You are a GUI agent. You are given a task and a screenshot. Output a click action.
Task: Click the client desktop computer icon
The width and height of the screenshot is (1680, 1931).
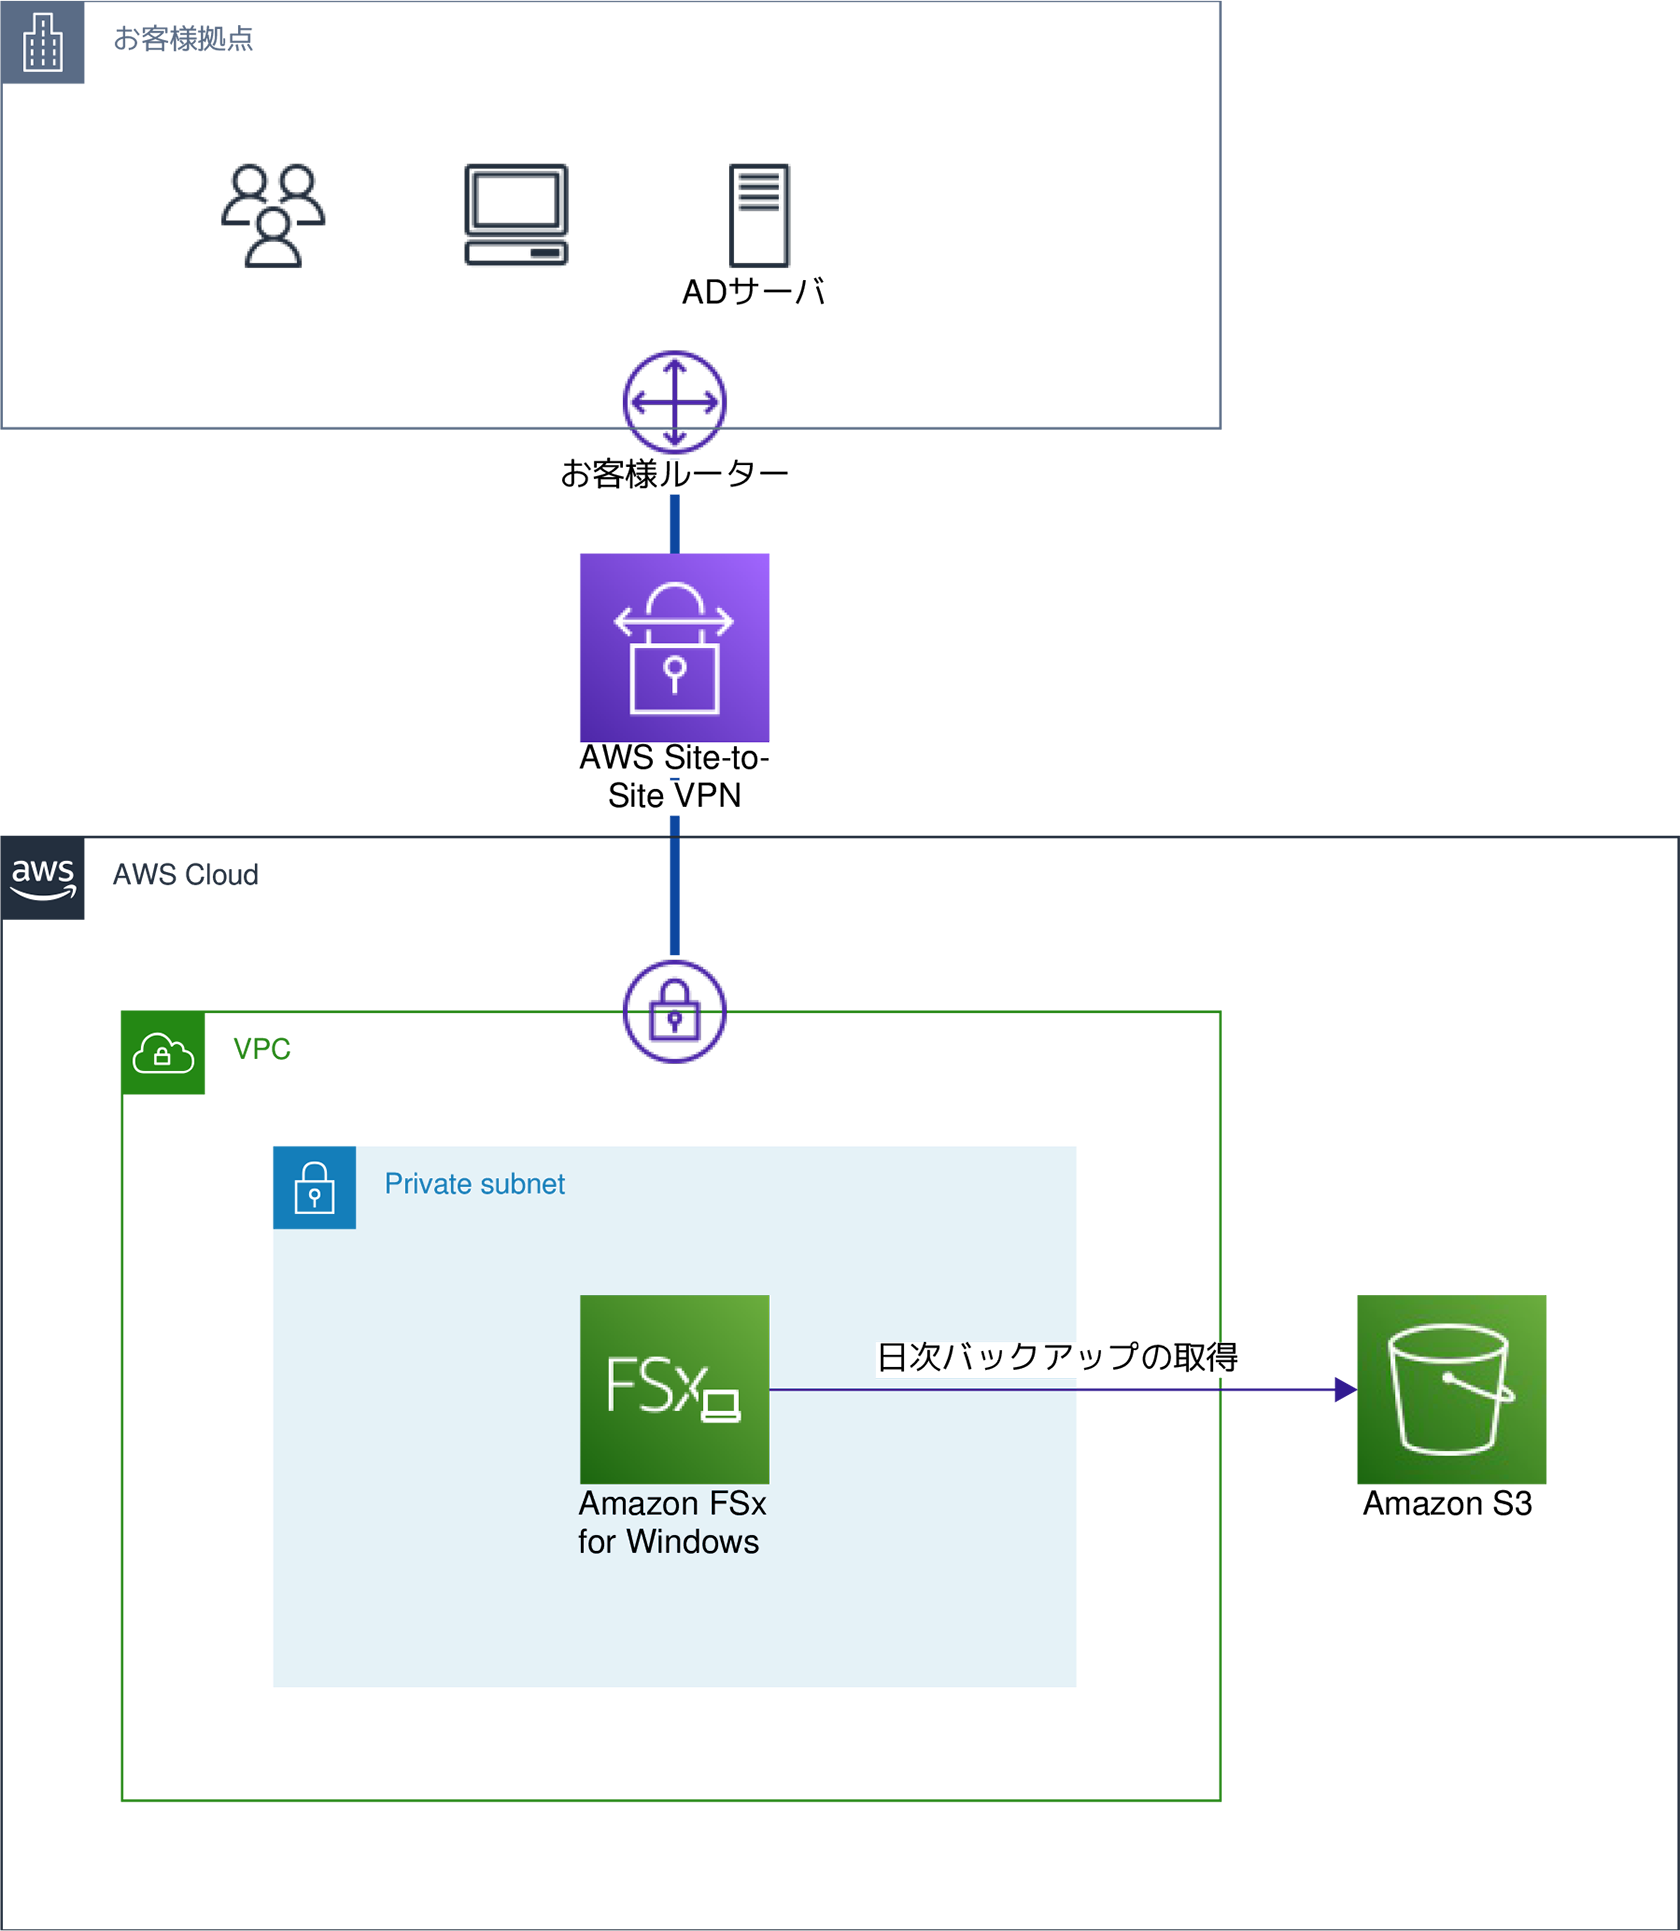pyautogui.click(x=516, y=215)
